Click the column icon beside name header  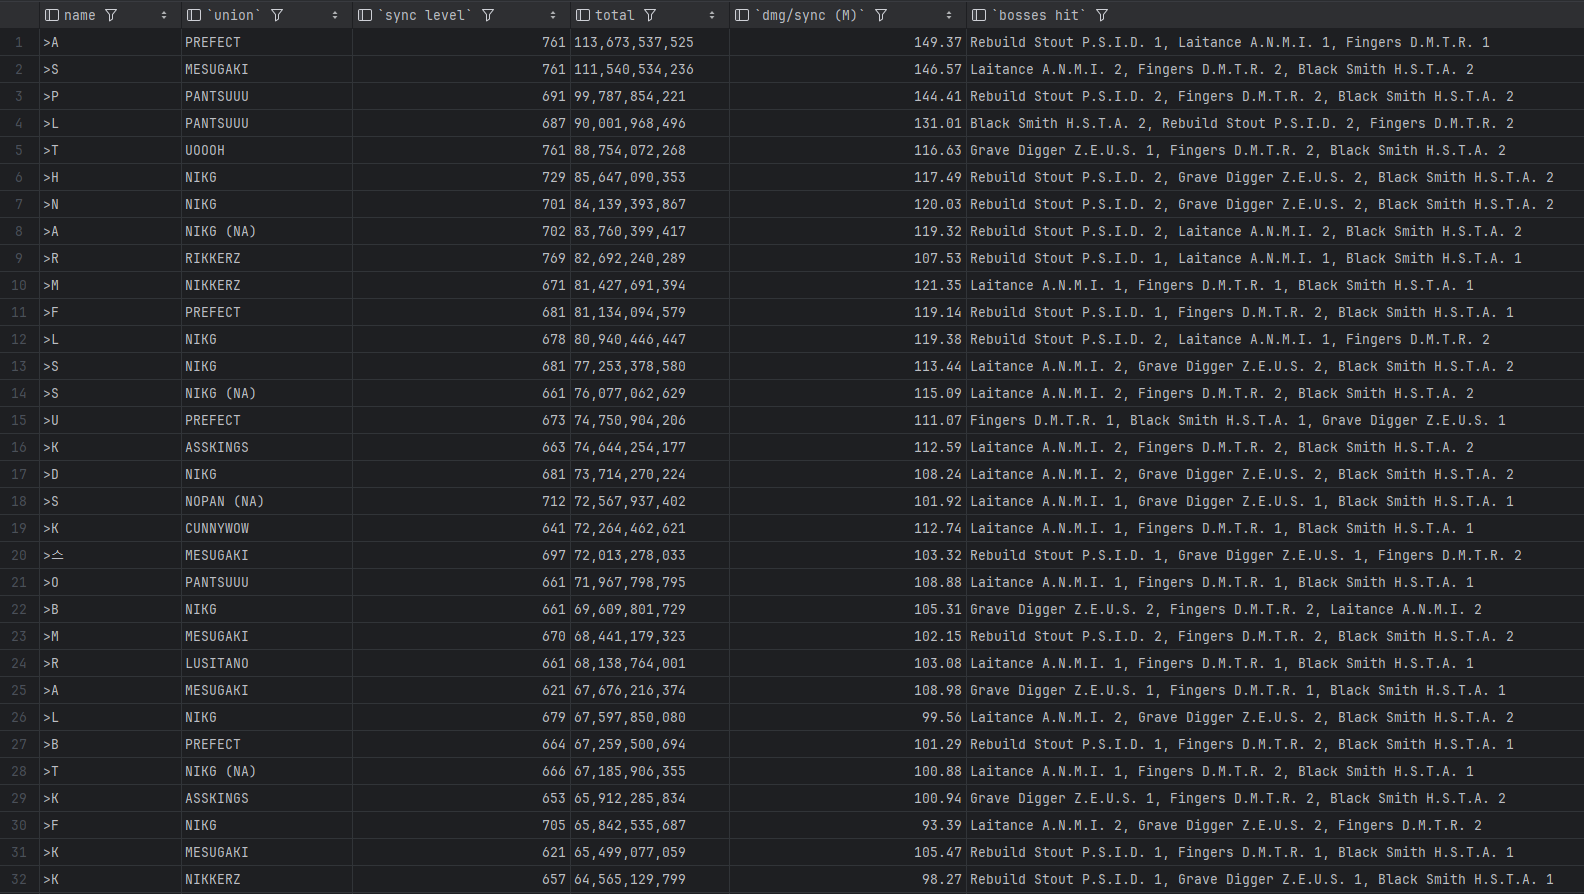click(x=52, y=15)
